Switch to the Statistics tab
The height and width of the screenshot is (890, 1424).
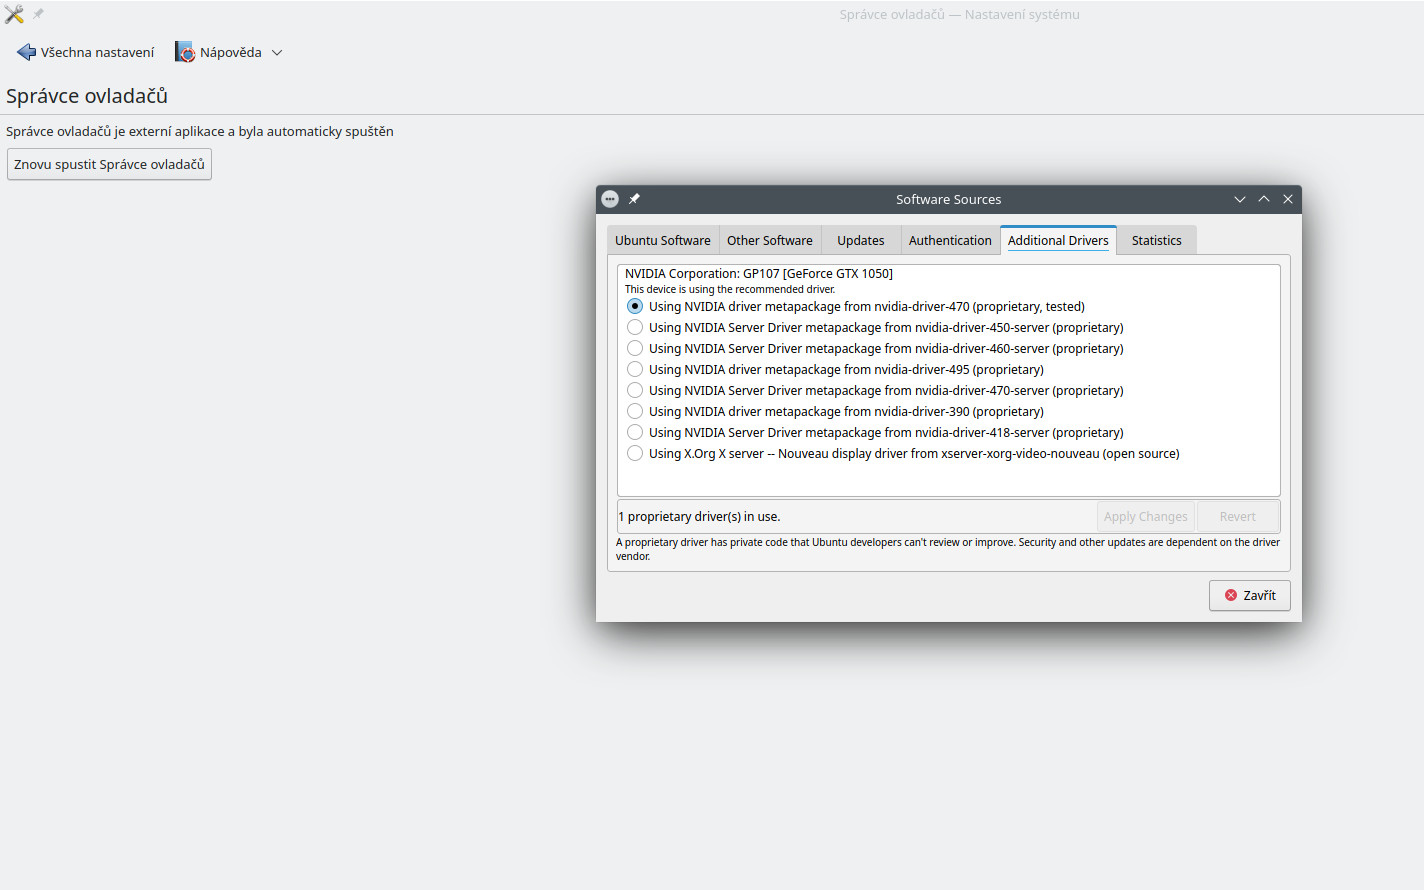point(1157,240)
